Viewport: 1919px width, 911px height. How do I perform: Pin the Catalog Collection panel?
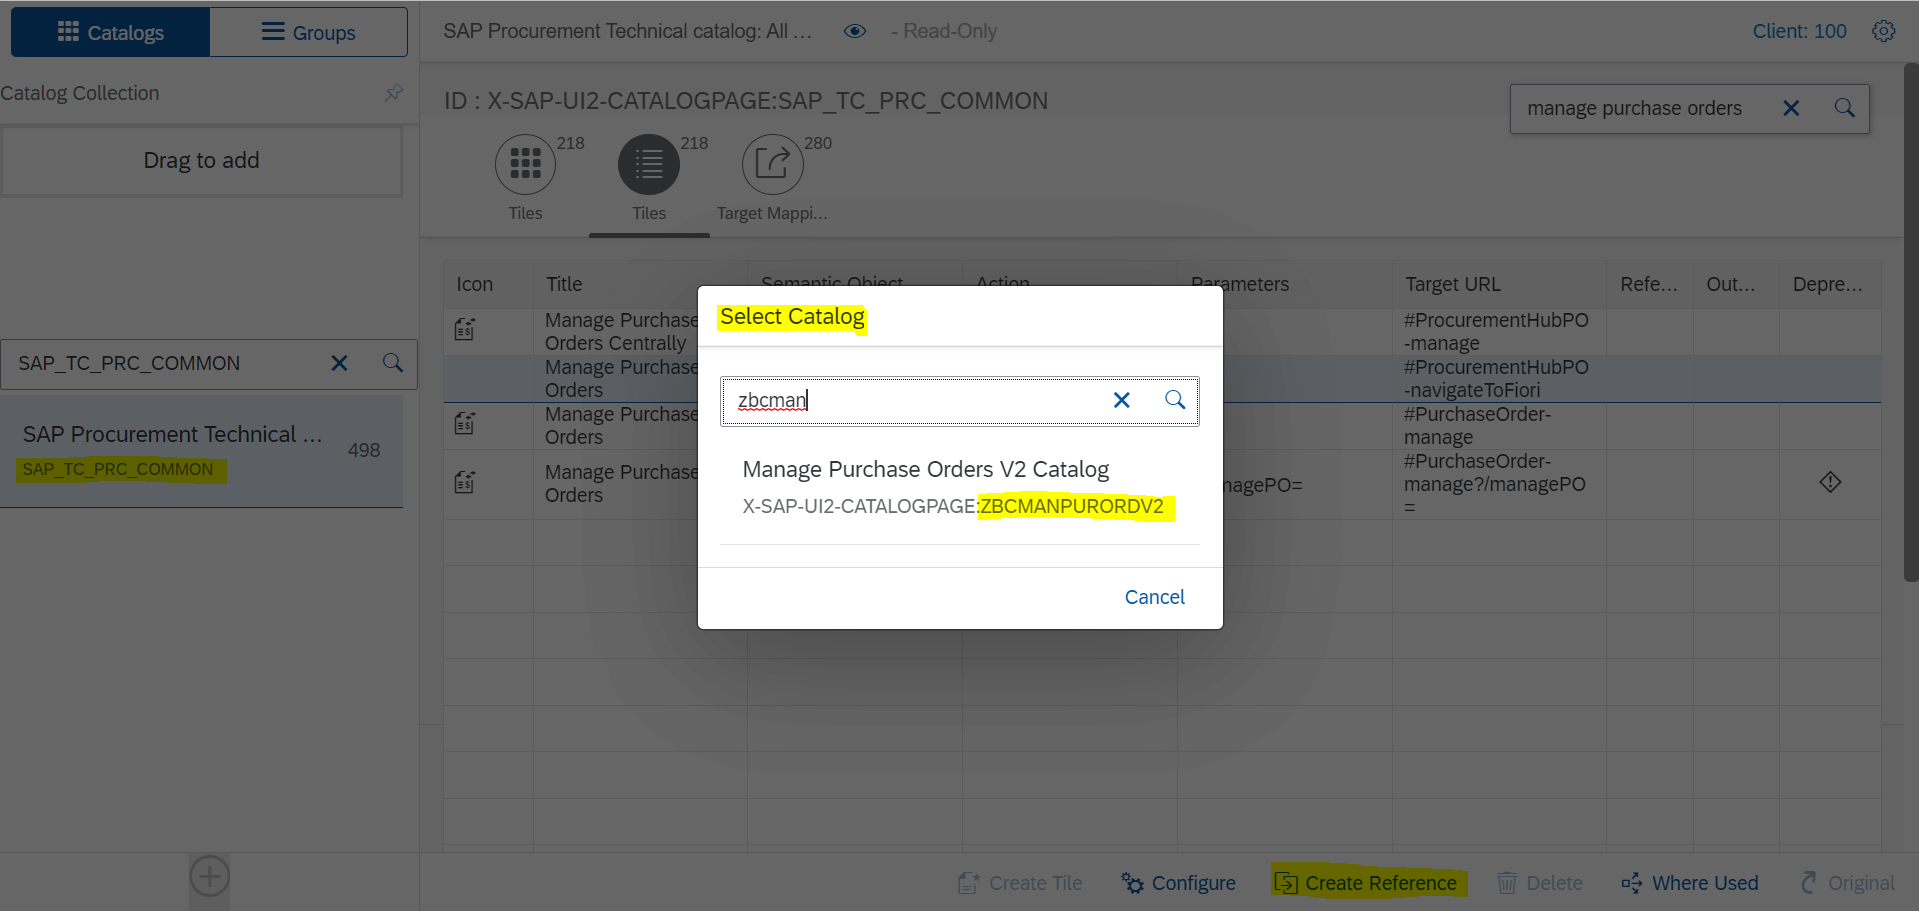[393, 93]
